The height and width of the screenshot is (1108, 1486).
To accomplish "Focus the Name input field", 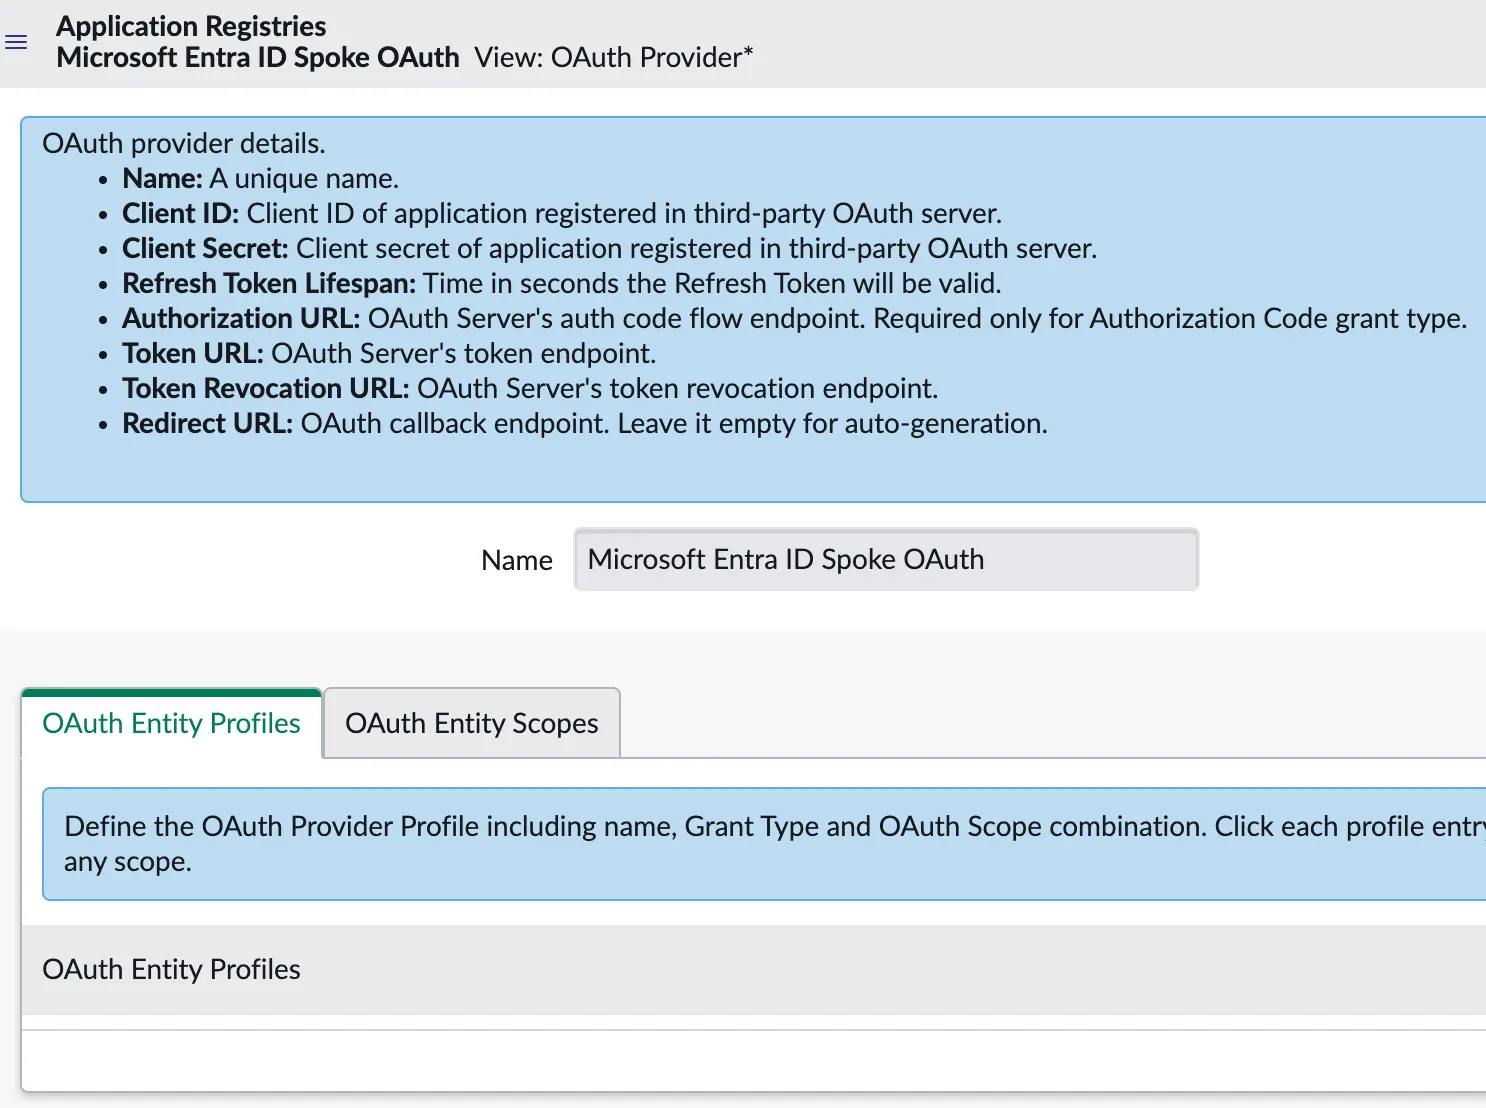I will [886, 559].
